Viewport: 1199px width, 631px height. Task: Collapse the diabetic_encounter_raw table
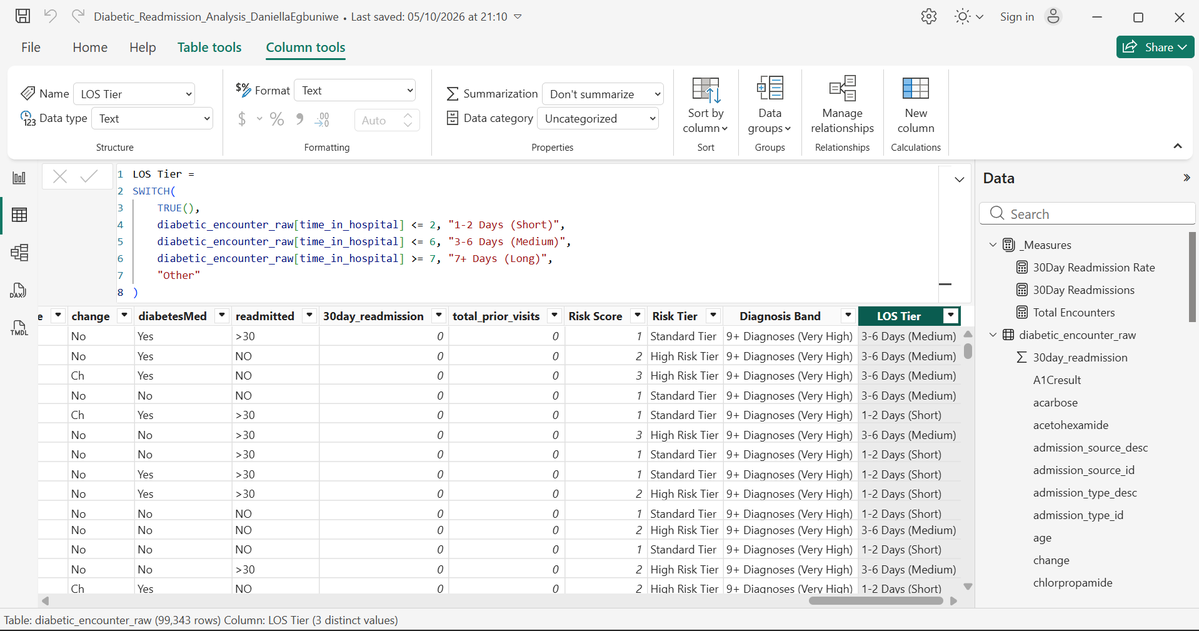(x=993, y=335)
